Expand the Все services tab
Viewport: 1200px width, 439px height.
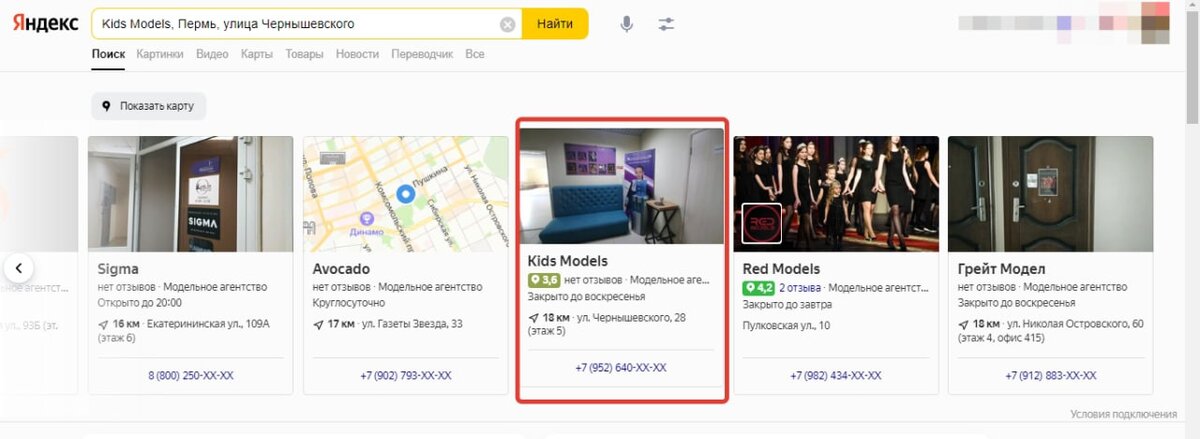pyautogui.click(x=475, y=54)
